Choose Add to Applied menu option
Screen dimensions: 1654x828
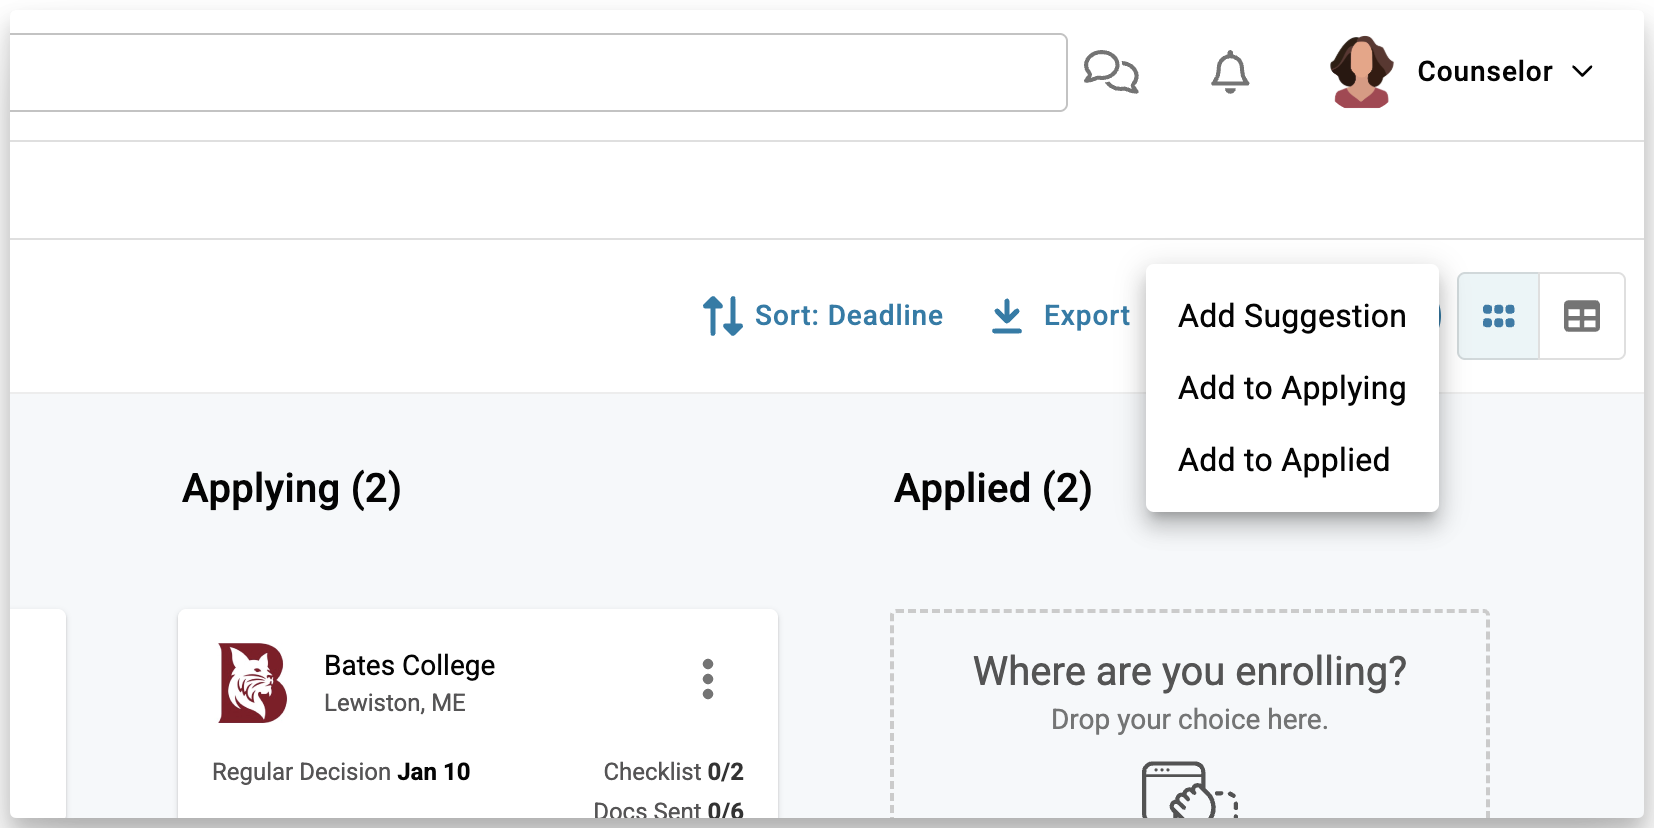1284,460
